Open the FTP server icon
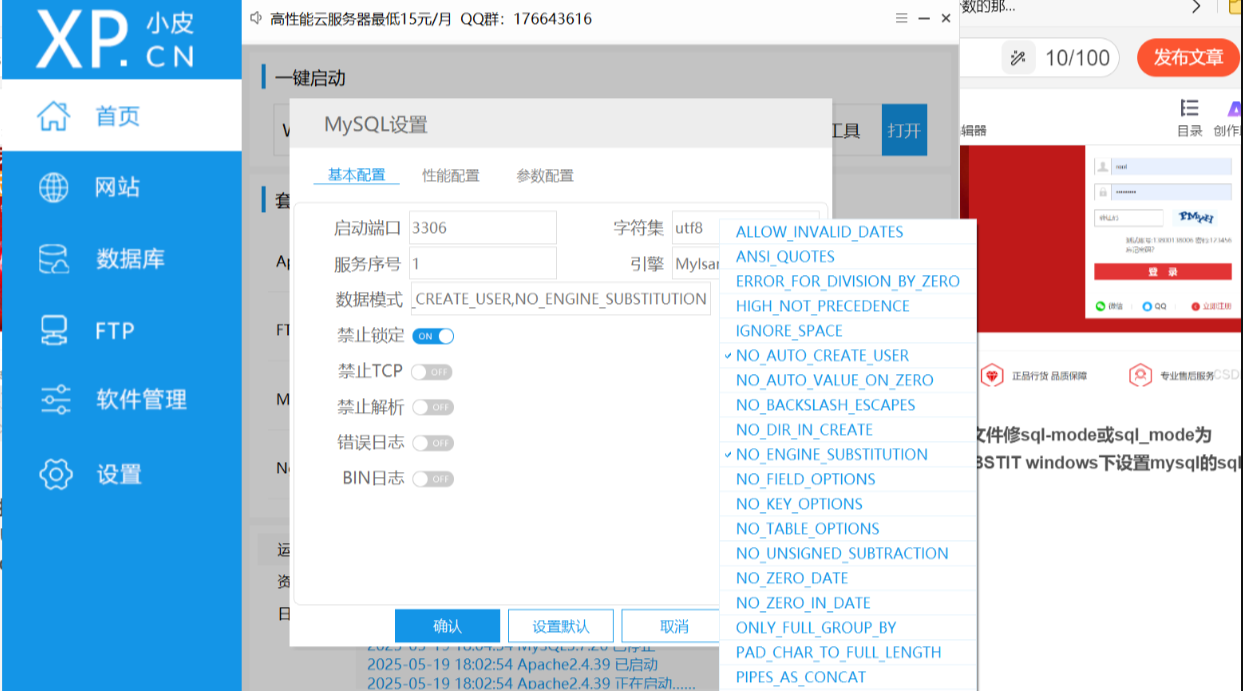The image size is (1243, 691). point(53,330)
